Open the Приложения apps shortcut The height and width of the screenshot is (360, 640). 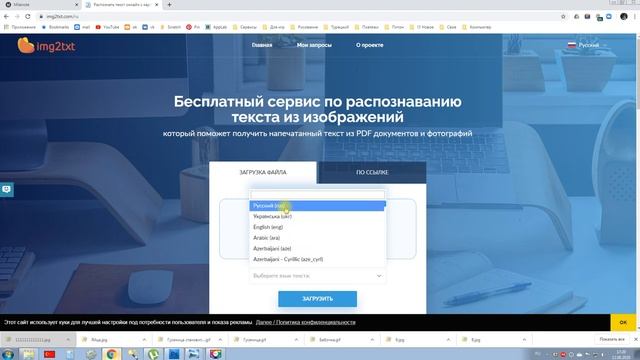(20, 27)
